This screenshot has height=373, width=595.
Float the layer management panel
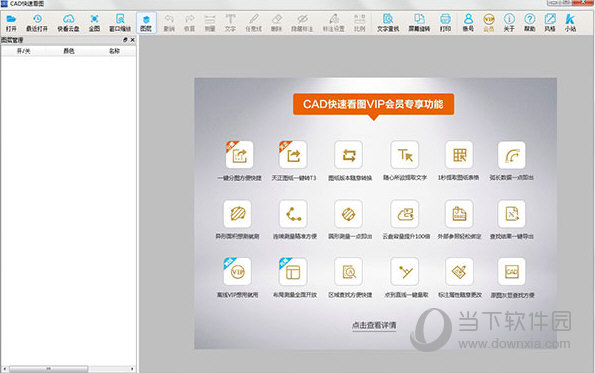pyautogui.click(x=125, y=40)
